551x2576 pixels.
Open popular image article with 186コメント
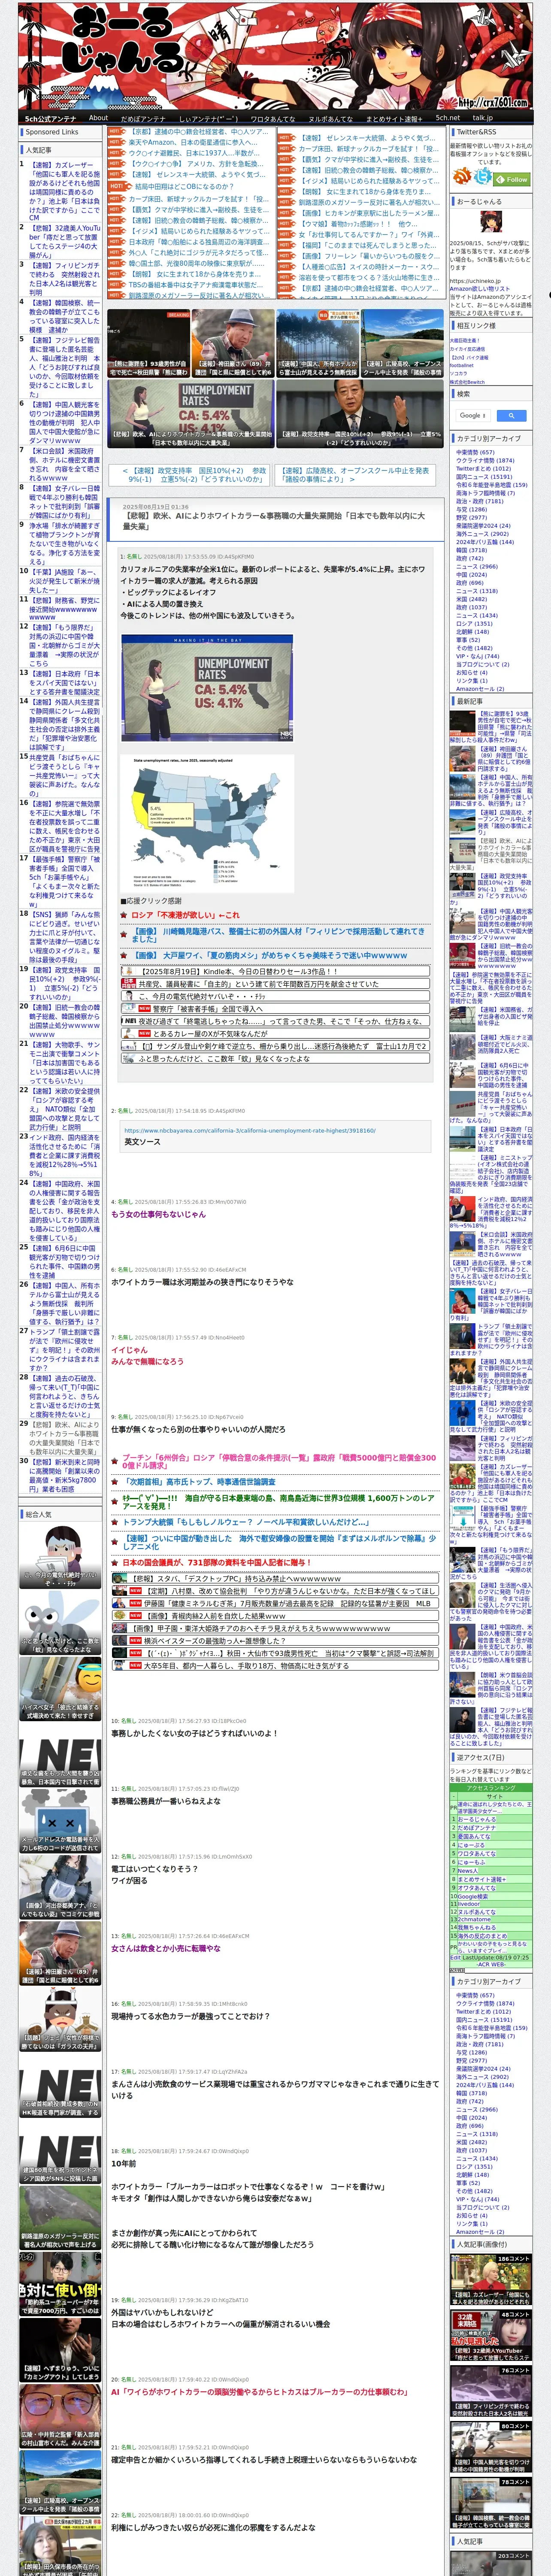(490, 2279)
